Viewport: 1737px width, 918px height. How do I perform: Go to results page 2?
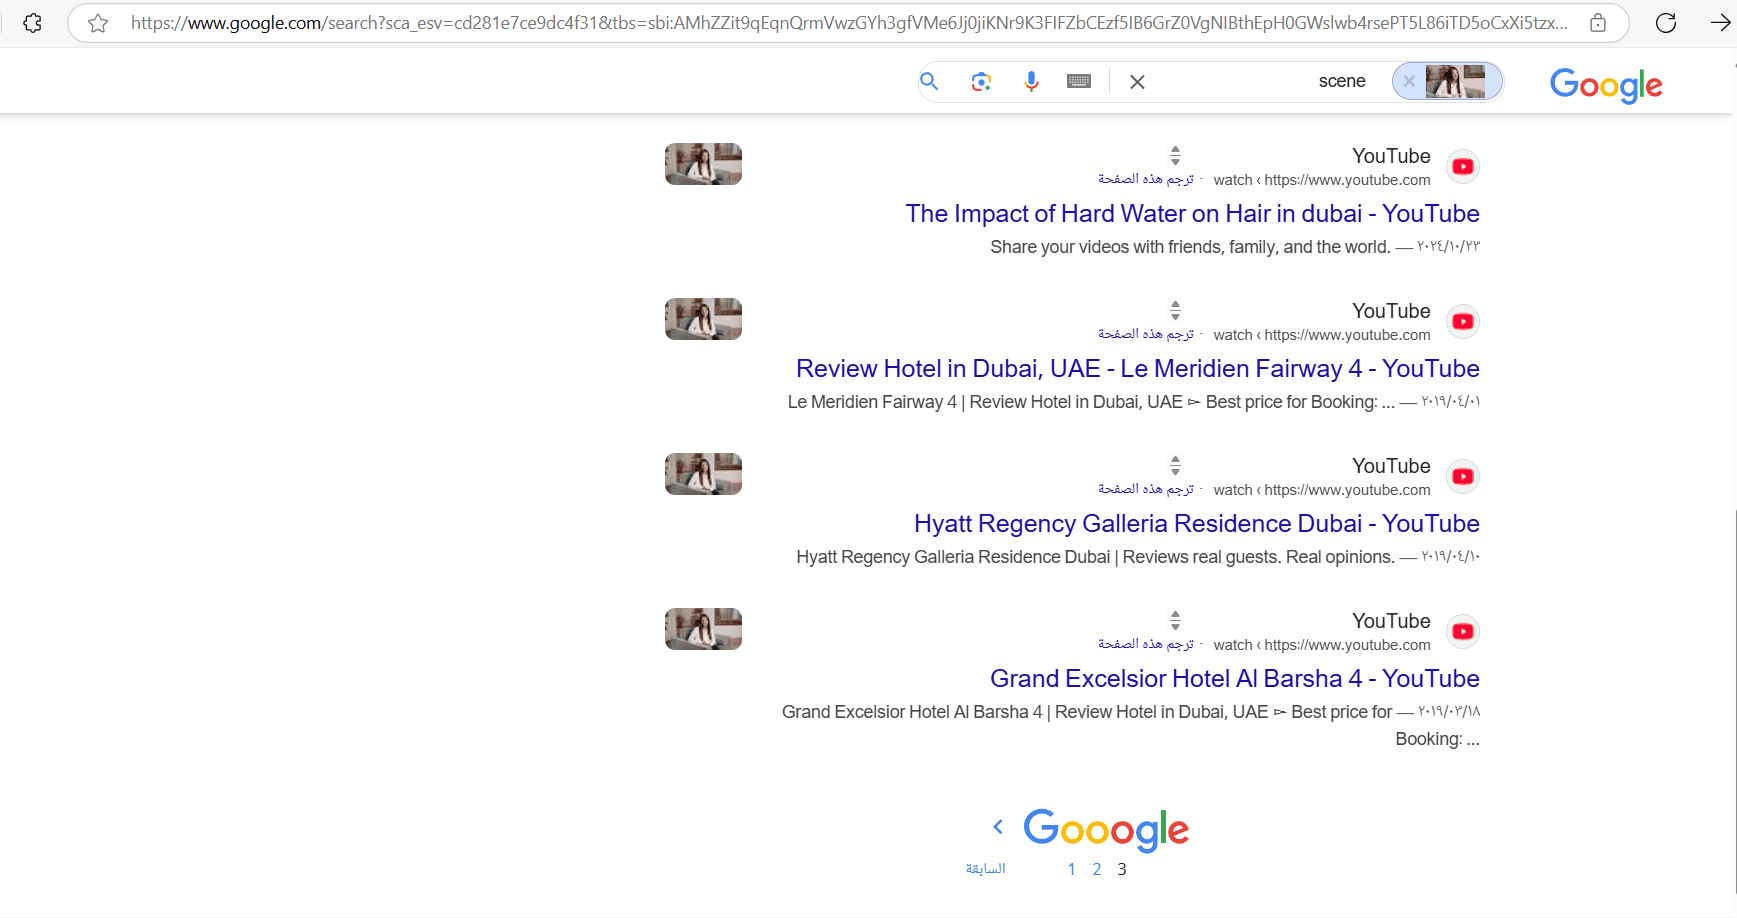[x=1097, y=870]
